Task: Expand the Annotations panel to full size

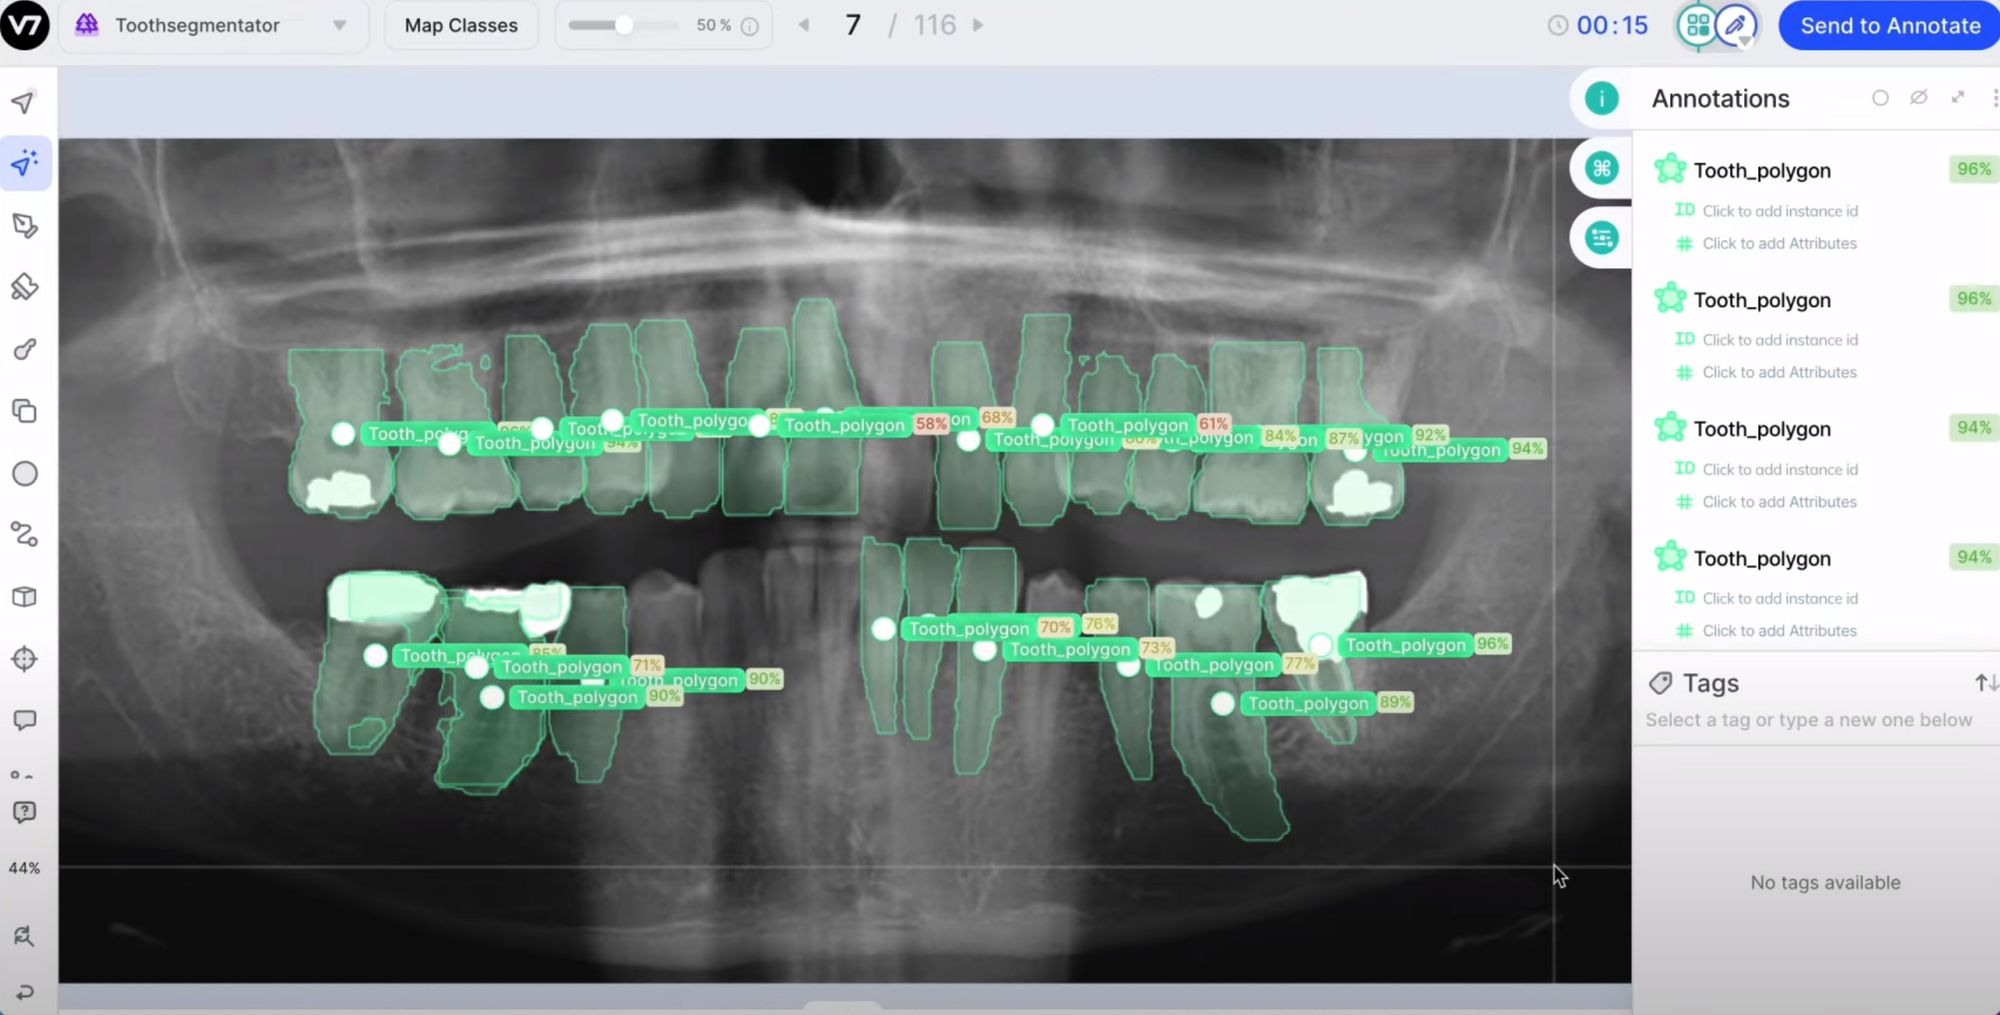Action: (x=1958, y=97)
